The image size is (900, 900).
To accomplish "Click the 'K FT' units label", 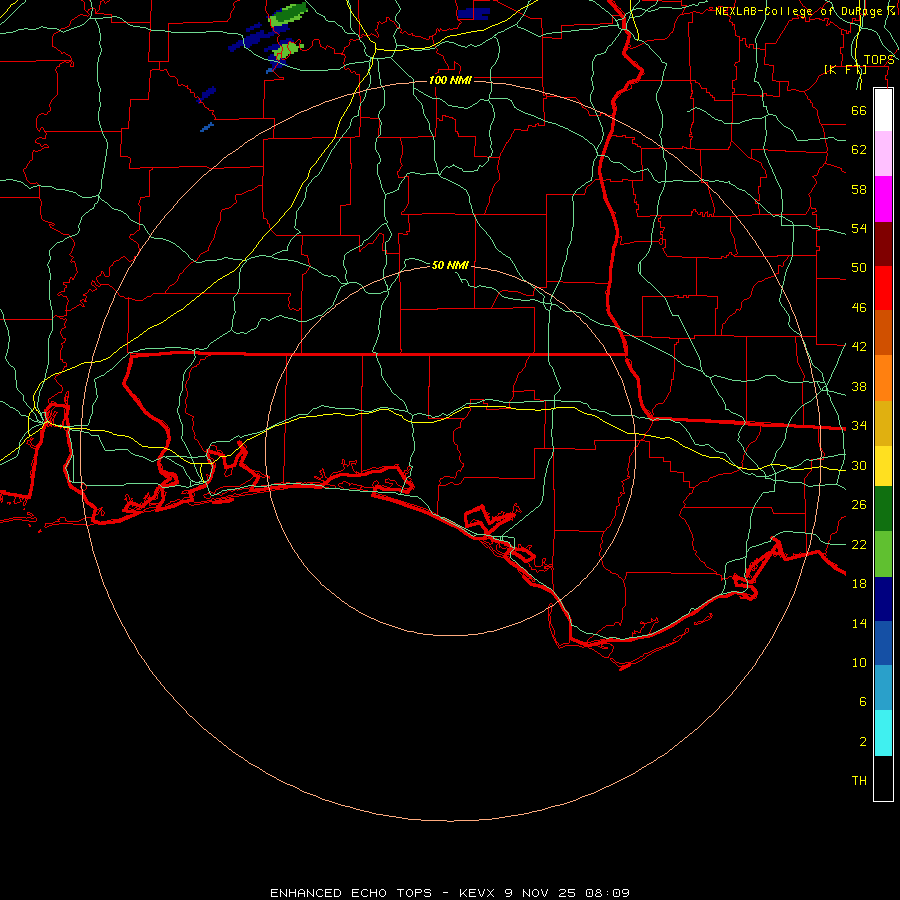I will 845,69.
